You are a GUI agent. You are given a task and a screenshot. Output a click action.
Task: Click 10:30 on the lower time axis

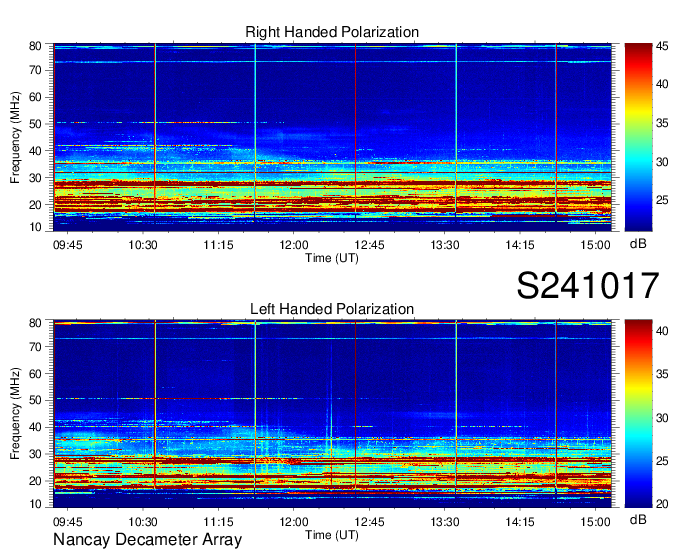(143, 522)
